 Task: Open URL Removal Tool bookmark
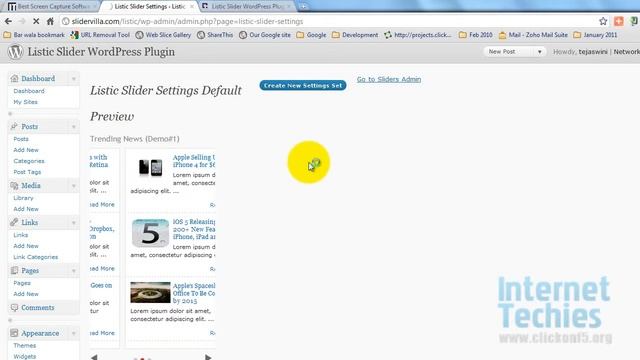point(100,35)
